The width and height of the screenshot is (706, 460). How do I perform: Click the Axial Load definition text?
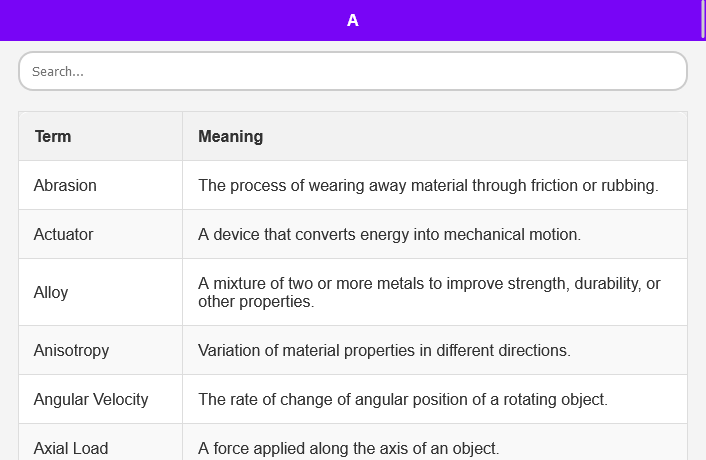click(x=348, y=448)
